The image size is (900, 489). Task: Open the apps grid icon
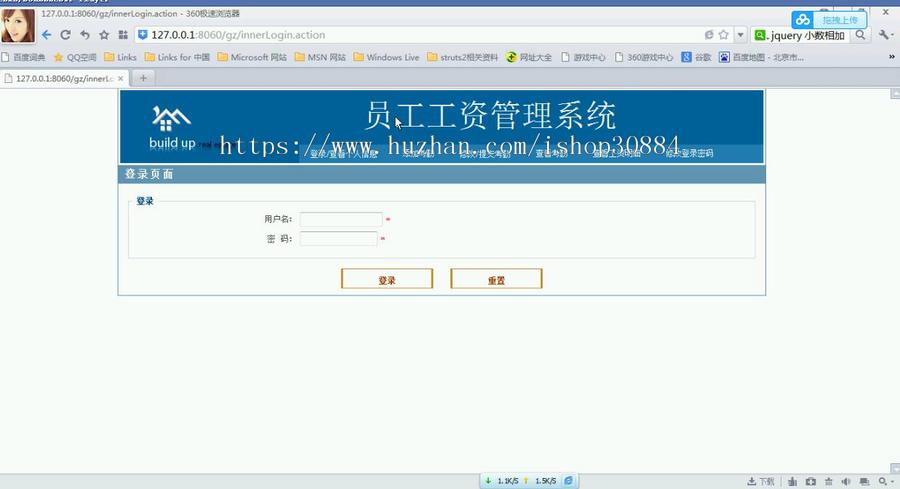[x=123, y=35]
